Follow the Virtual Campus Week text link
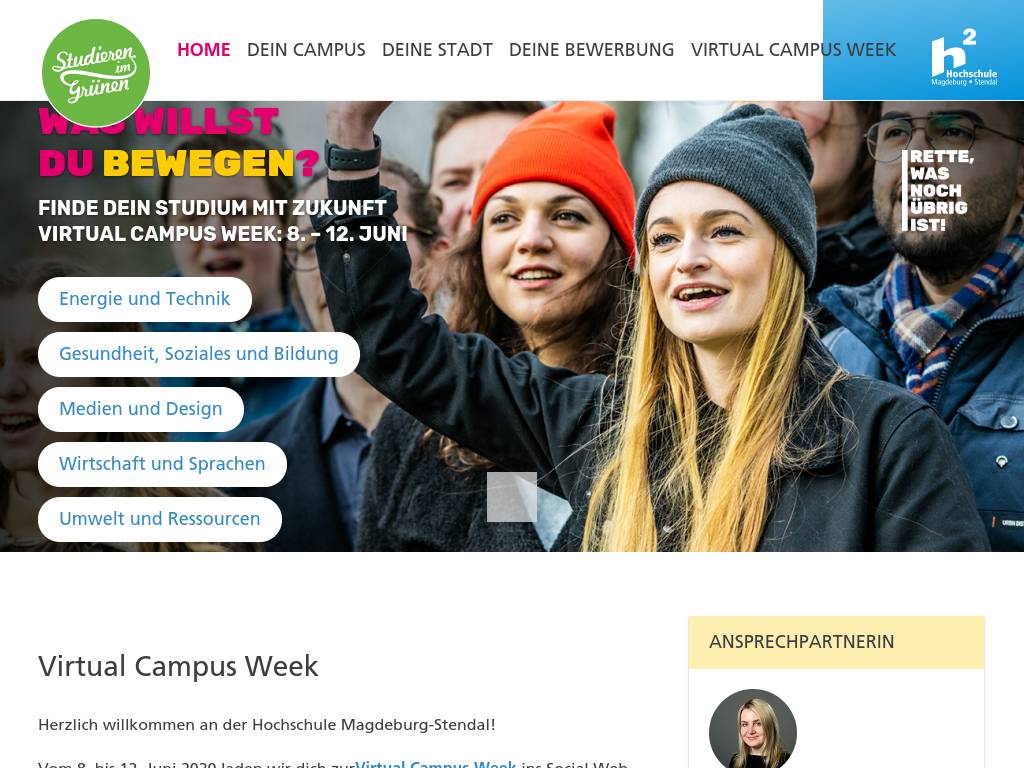This screenshot has width=1024, height=768. coord(436,763)
